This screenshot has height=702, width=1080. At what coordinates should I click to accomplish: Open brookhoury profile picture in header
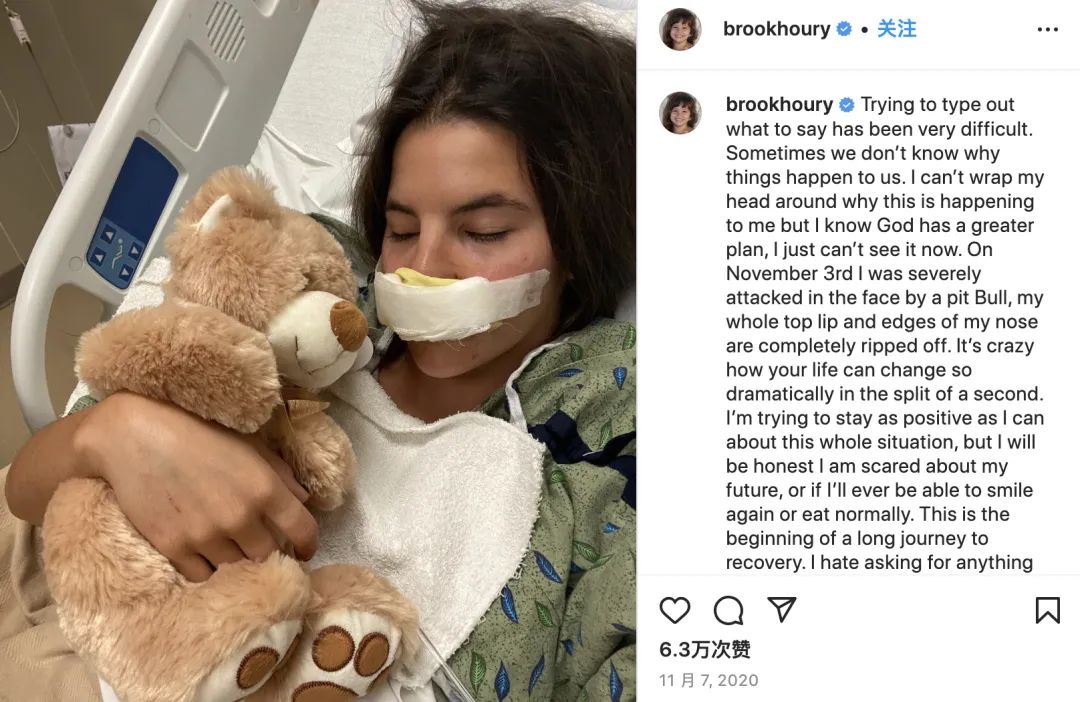pos(680,30)
